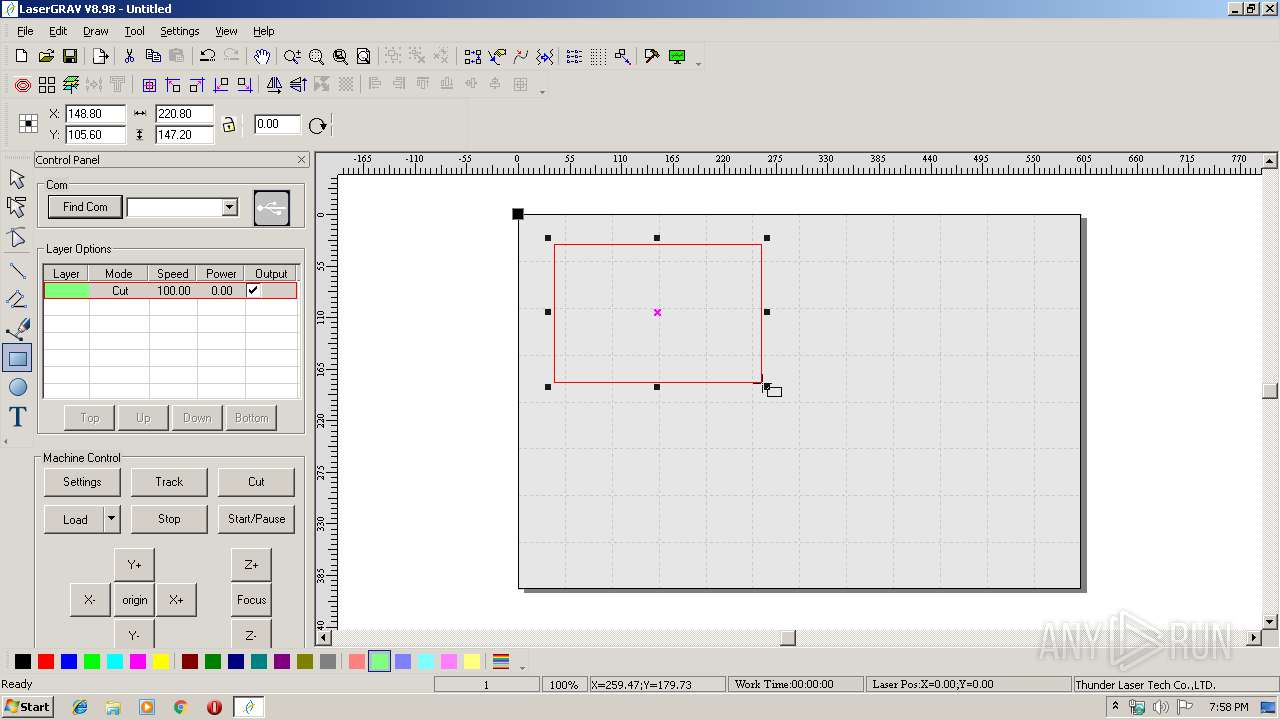Click the hammer settings icon in toolbar
This screenshot has width=1280, height=720.
point(652,57)
